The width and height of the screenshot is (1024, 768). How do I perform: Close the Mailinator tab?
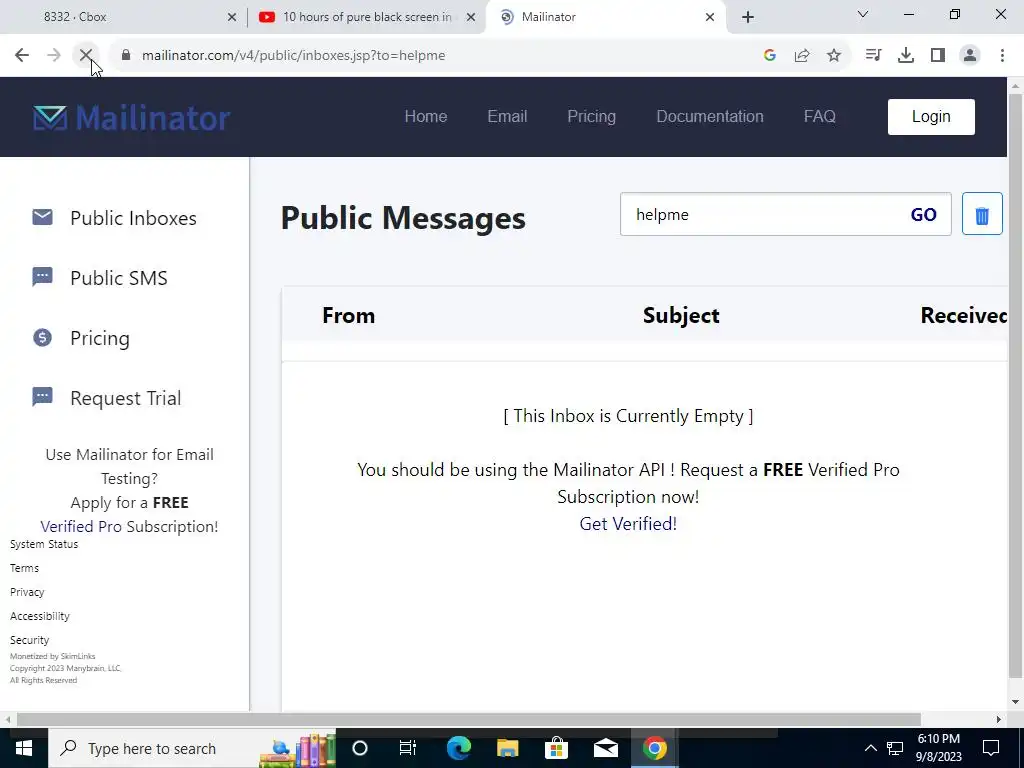click(x=710, y=17)
